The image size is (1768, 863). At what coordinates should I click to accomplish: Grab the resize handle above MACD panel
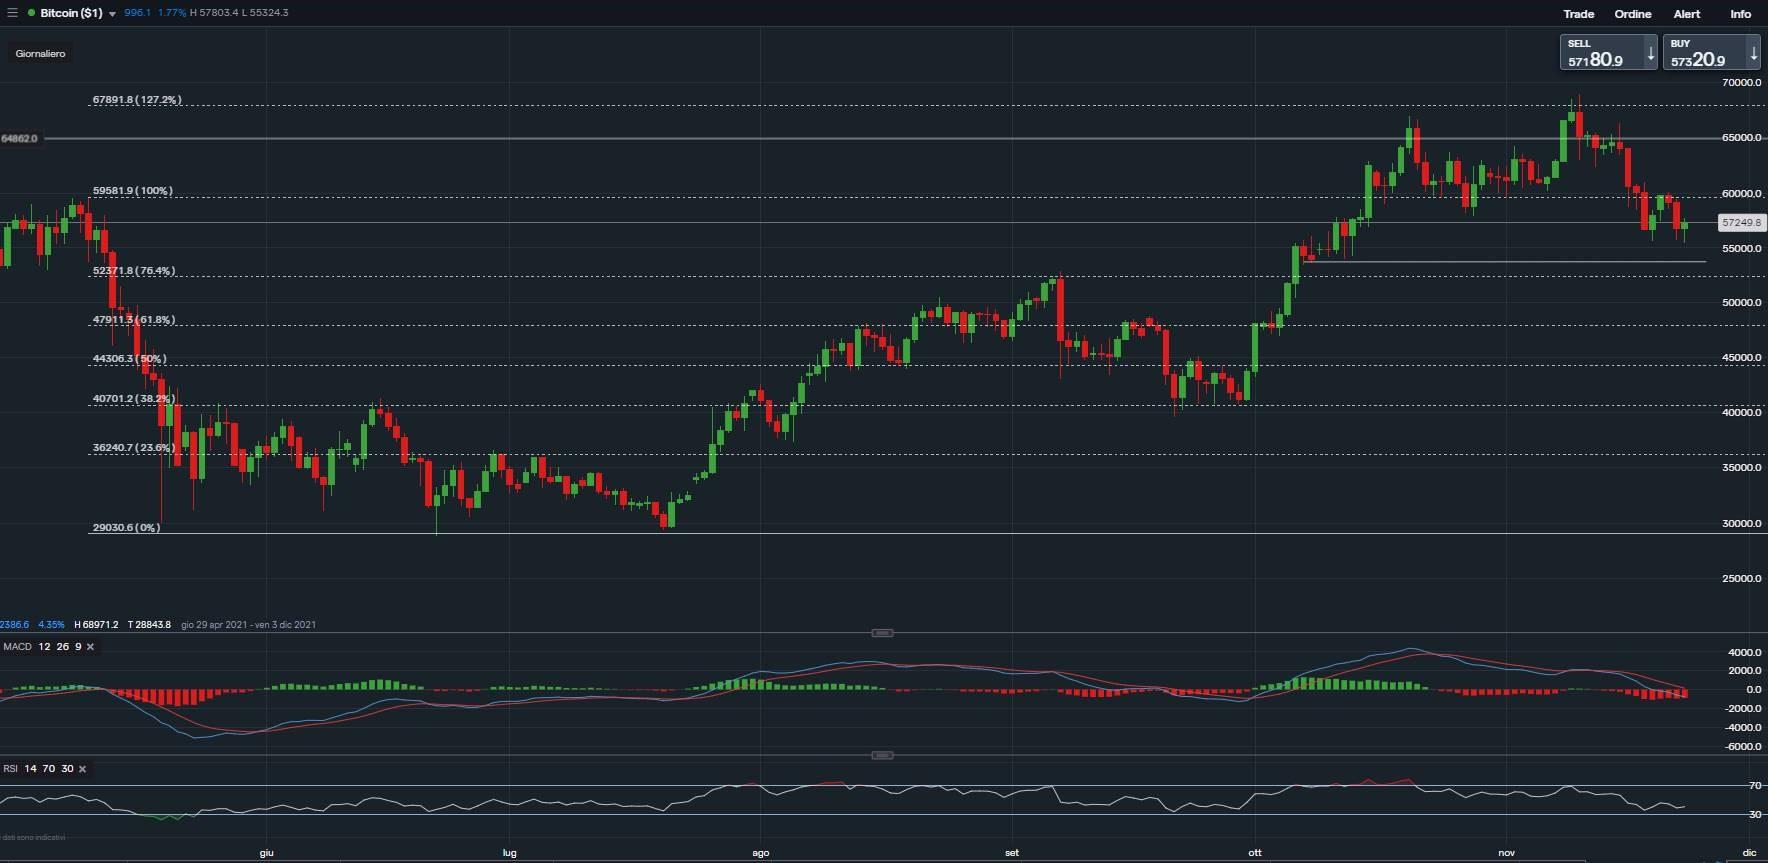(x=882, y=633)
